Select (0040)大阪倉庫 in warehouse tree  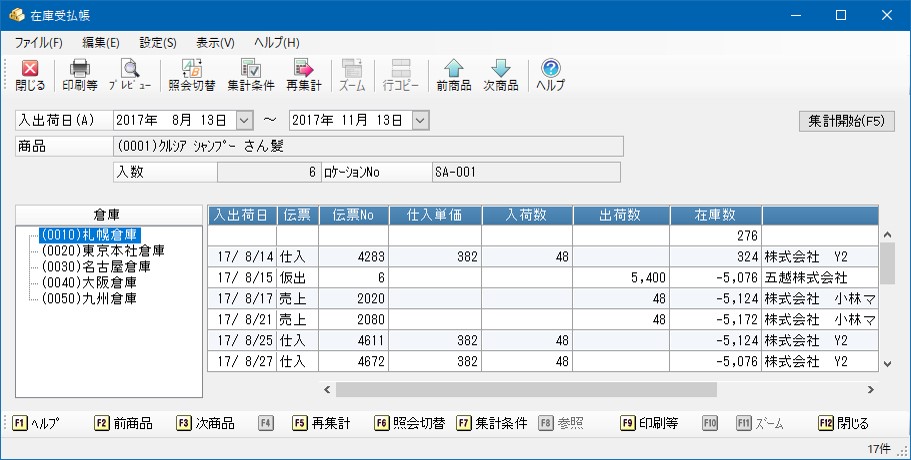pyautogui.click(x=89, y=283)
